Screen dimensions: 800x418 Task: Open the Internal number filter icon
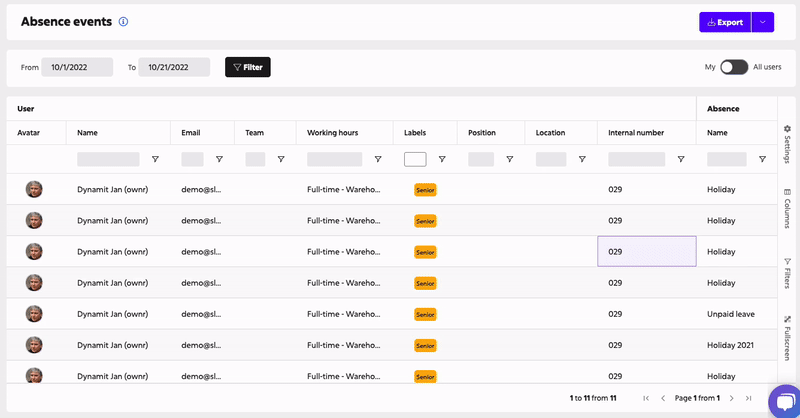pyautogui.click(x=681, y=159)
